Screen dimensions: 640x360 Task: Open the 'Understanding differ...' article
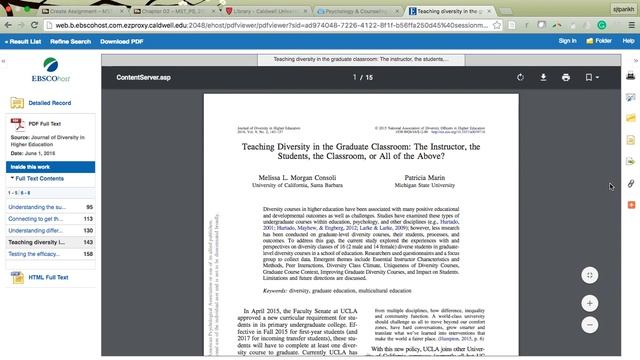click(35, 231)
